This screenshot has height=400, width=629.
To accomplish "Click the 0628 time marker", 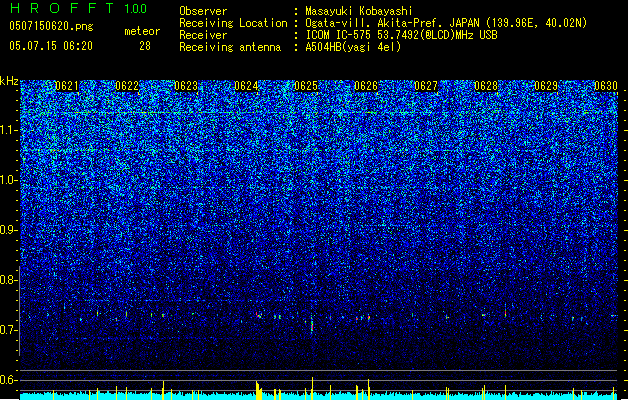I will tap(486, 86).
